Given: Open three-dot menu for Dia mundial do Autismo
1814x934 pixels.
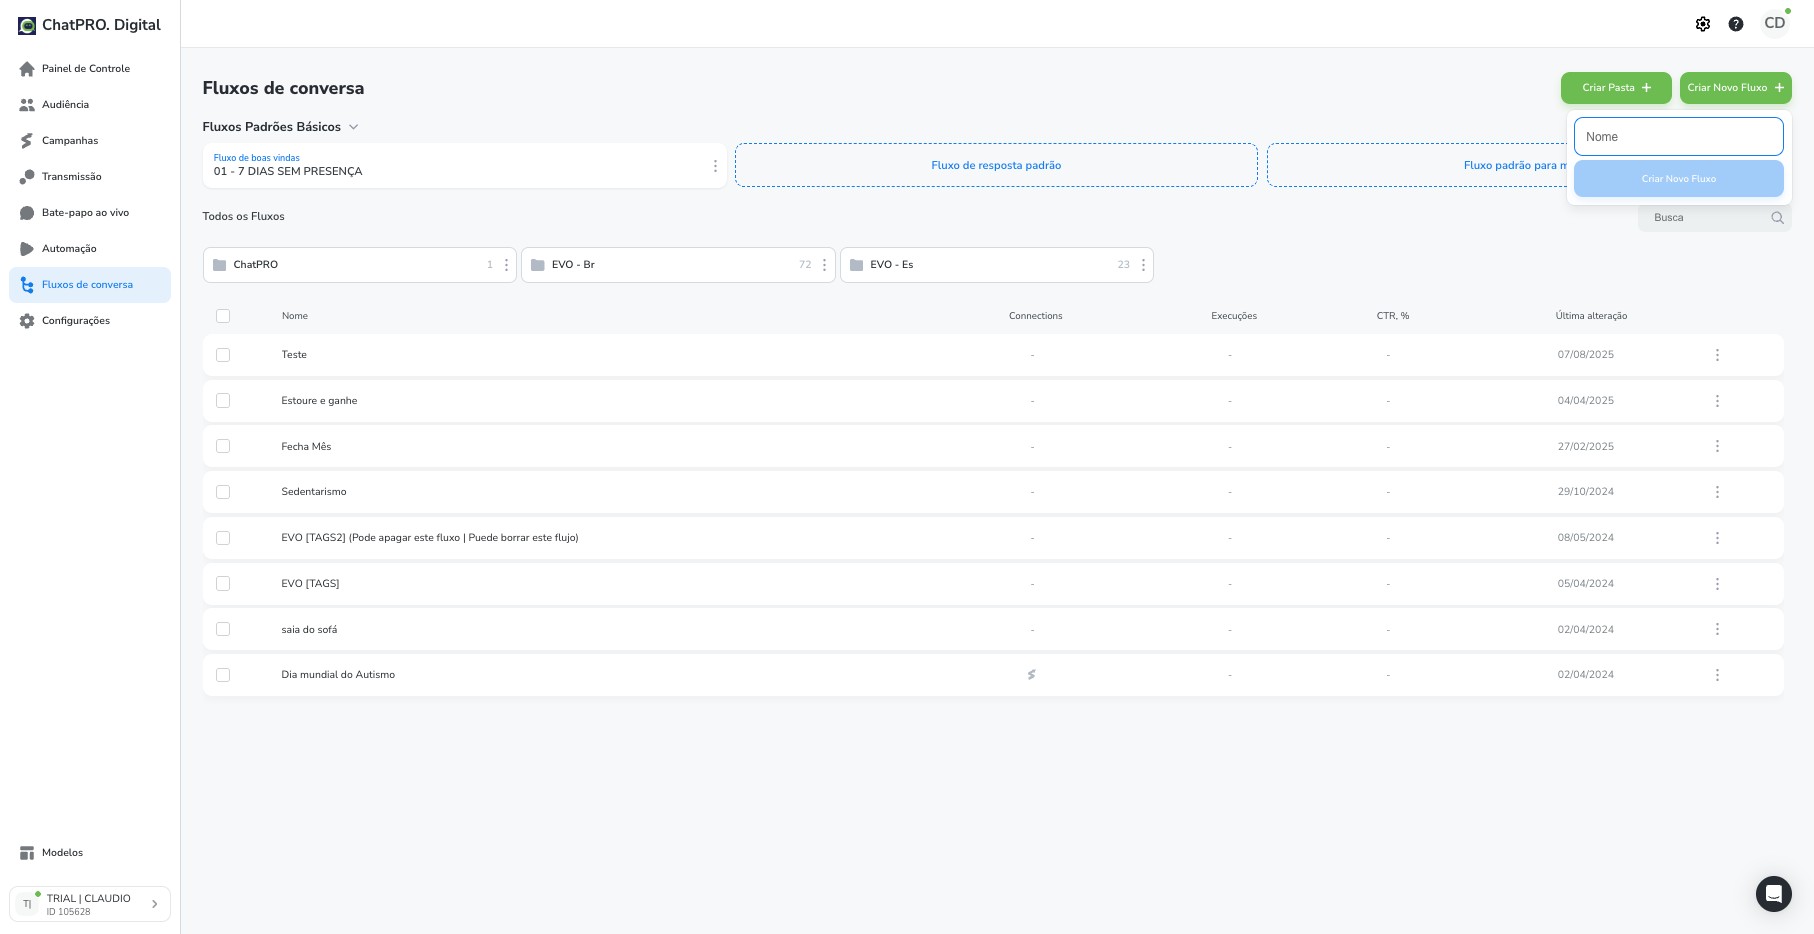Looking at the screenshot, I should coord(1717,675).
